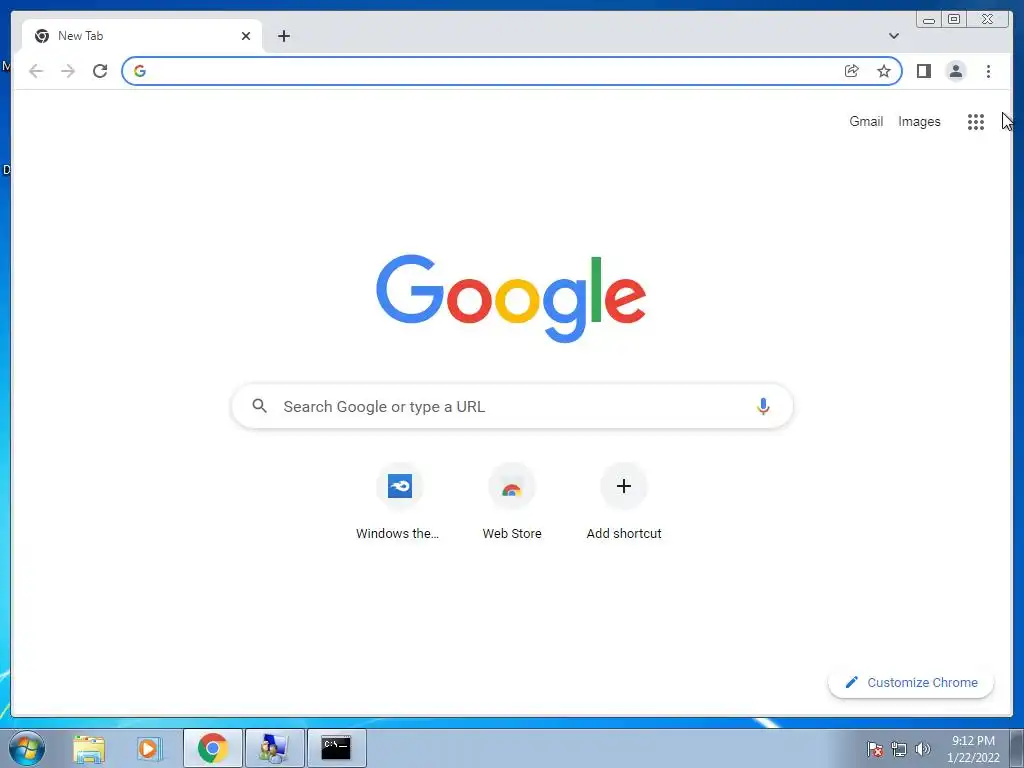The width and height of the screenshot is (1024, 768).
Task: Reload the page with the refresh icon
Action: [x=100, y=71]
